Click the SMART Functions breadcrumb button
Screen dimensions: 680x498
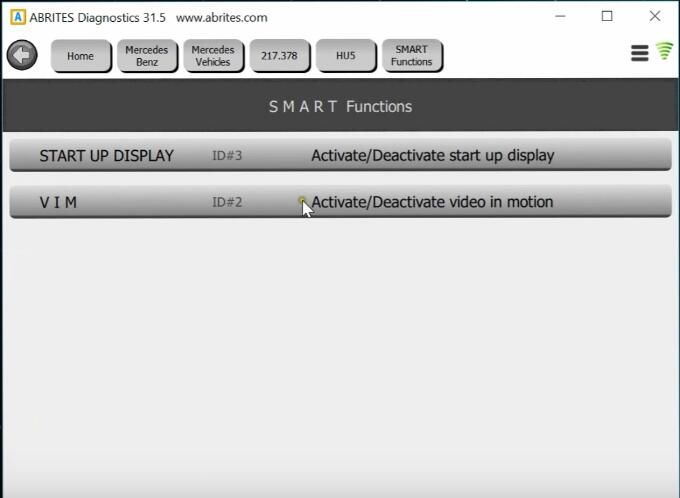pos(412,56)
